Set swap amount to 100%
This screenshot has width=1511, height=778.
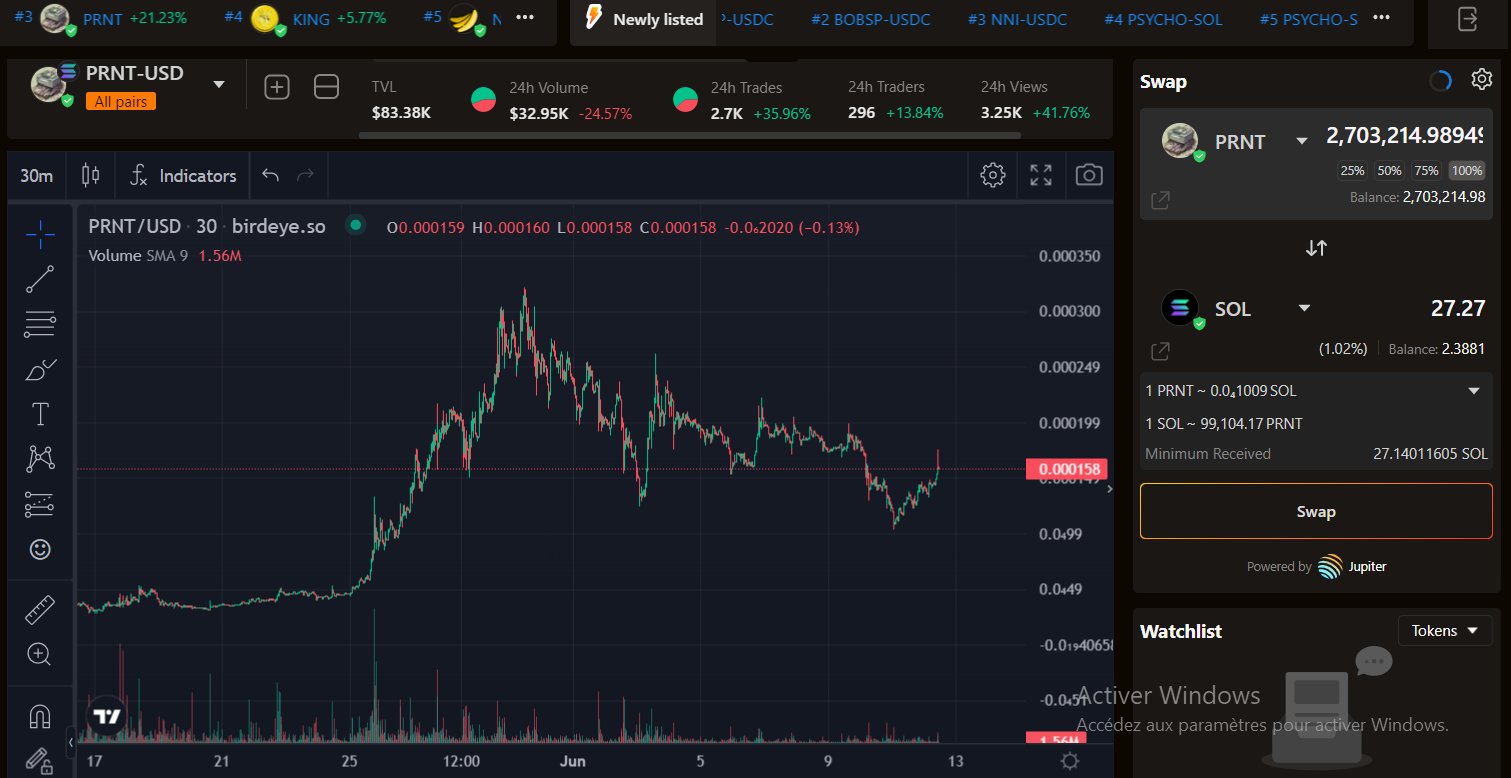(1467, 171)
